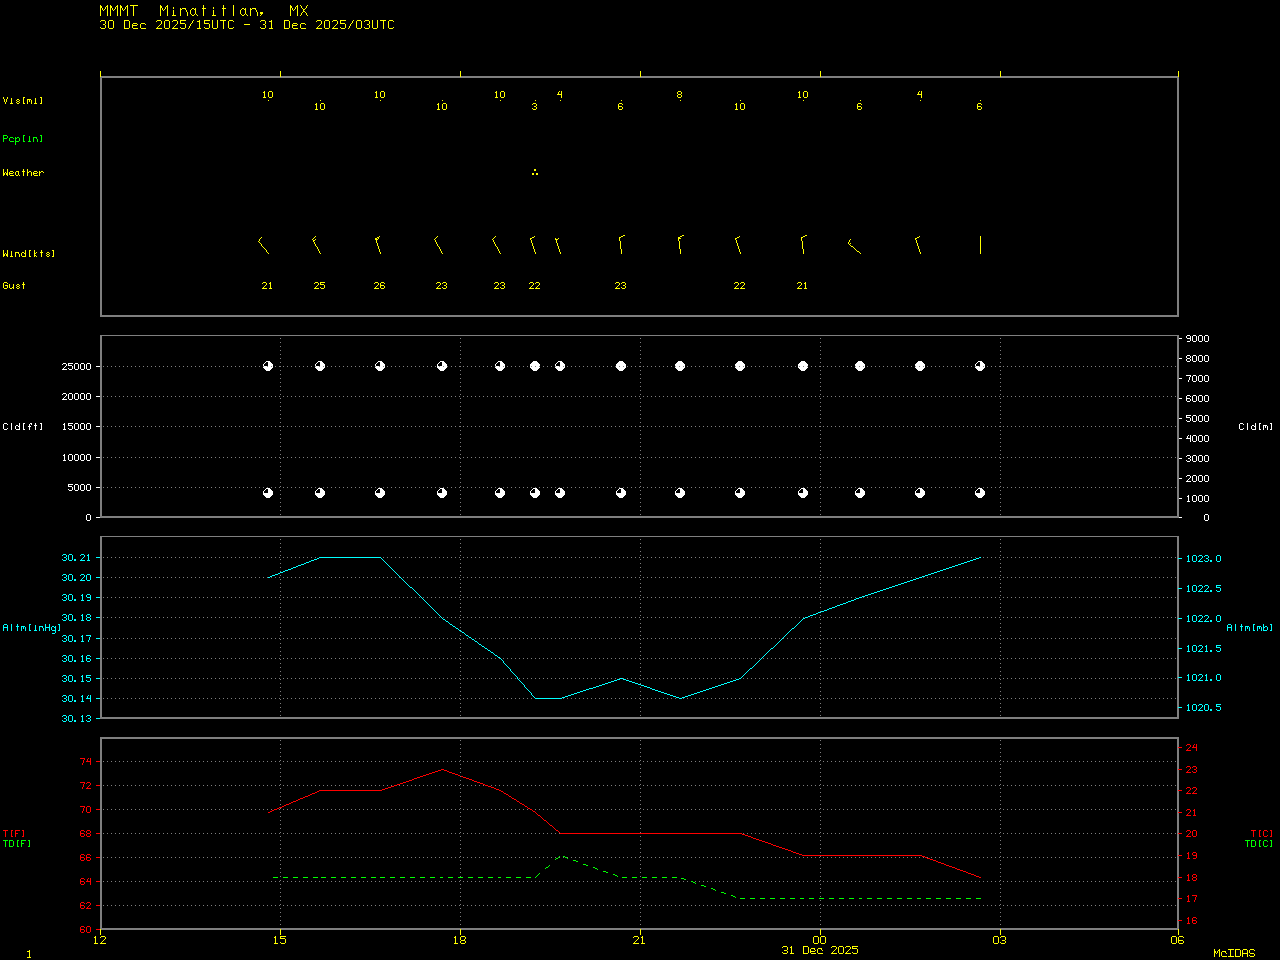Click the wind barb above gust 26
1280x960 pixels.
378,245
